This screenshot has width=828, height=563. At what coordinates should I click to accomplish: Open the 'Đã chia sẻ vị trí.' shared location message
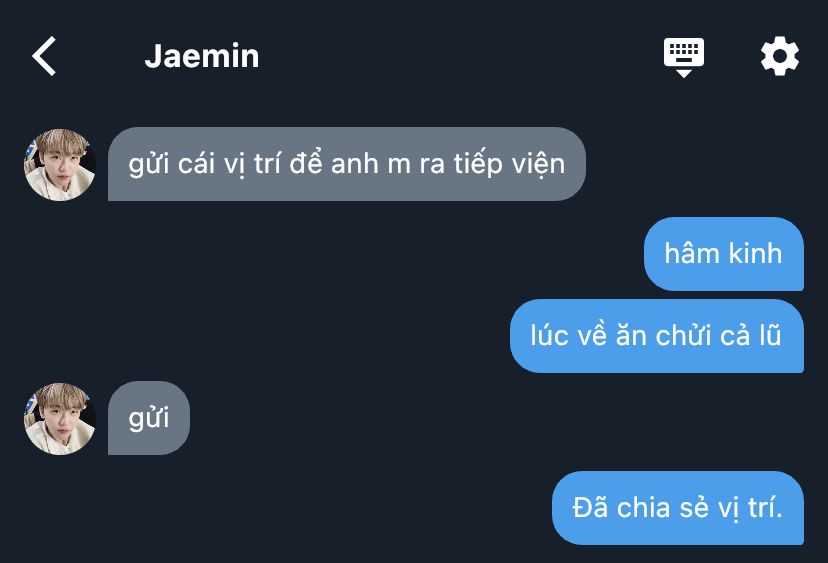[678, 508]
